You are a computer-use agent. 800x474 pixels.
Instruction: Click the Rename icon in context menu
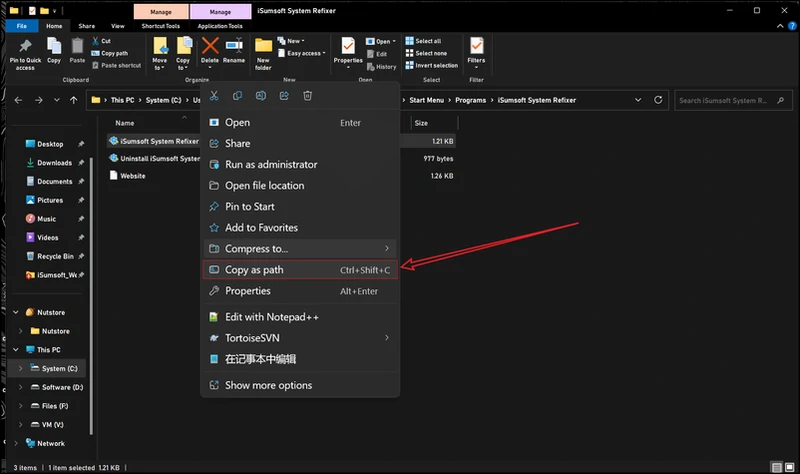pos(261,95)
